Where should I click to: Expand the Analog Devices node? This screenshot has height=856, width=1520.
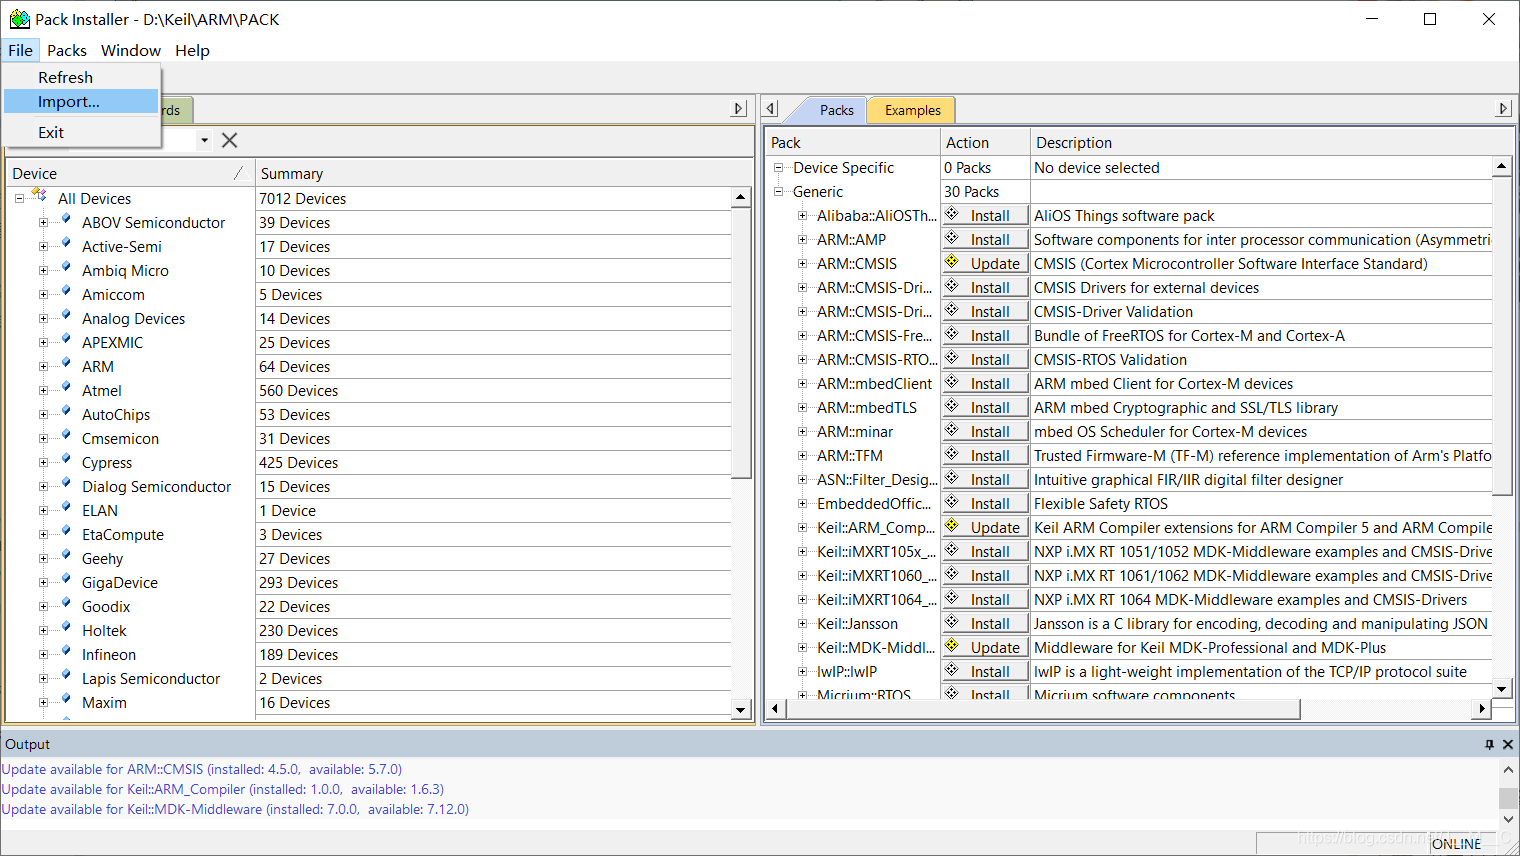click(x=43, y=319)
